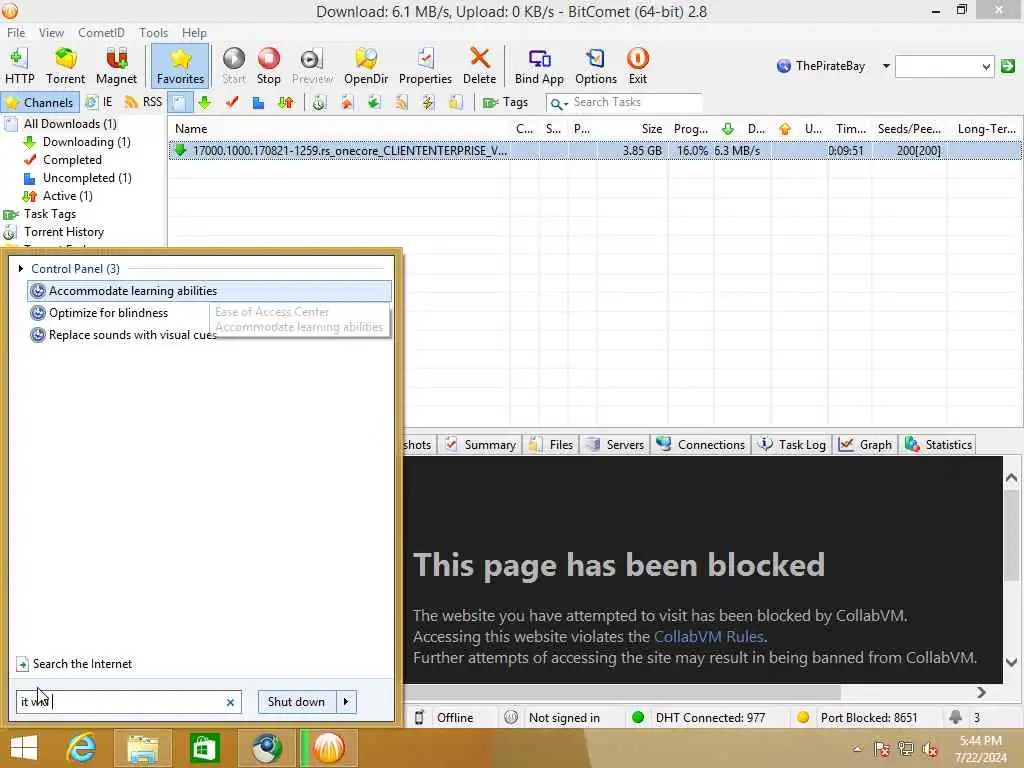Click the Seeds/Peers column header

[908, 129]
